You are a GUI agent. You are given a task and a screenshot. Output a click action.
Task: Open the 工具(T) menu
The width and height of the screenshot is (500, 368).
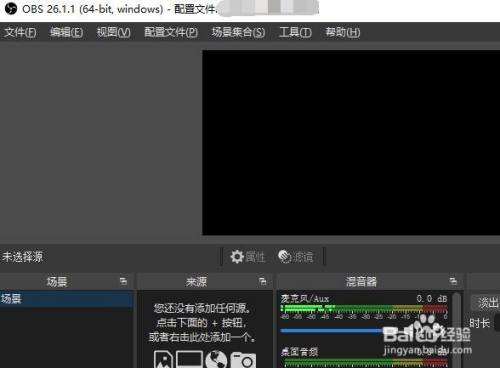click(295, 32)
